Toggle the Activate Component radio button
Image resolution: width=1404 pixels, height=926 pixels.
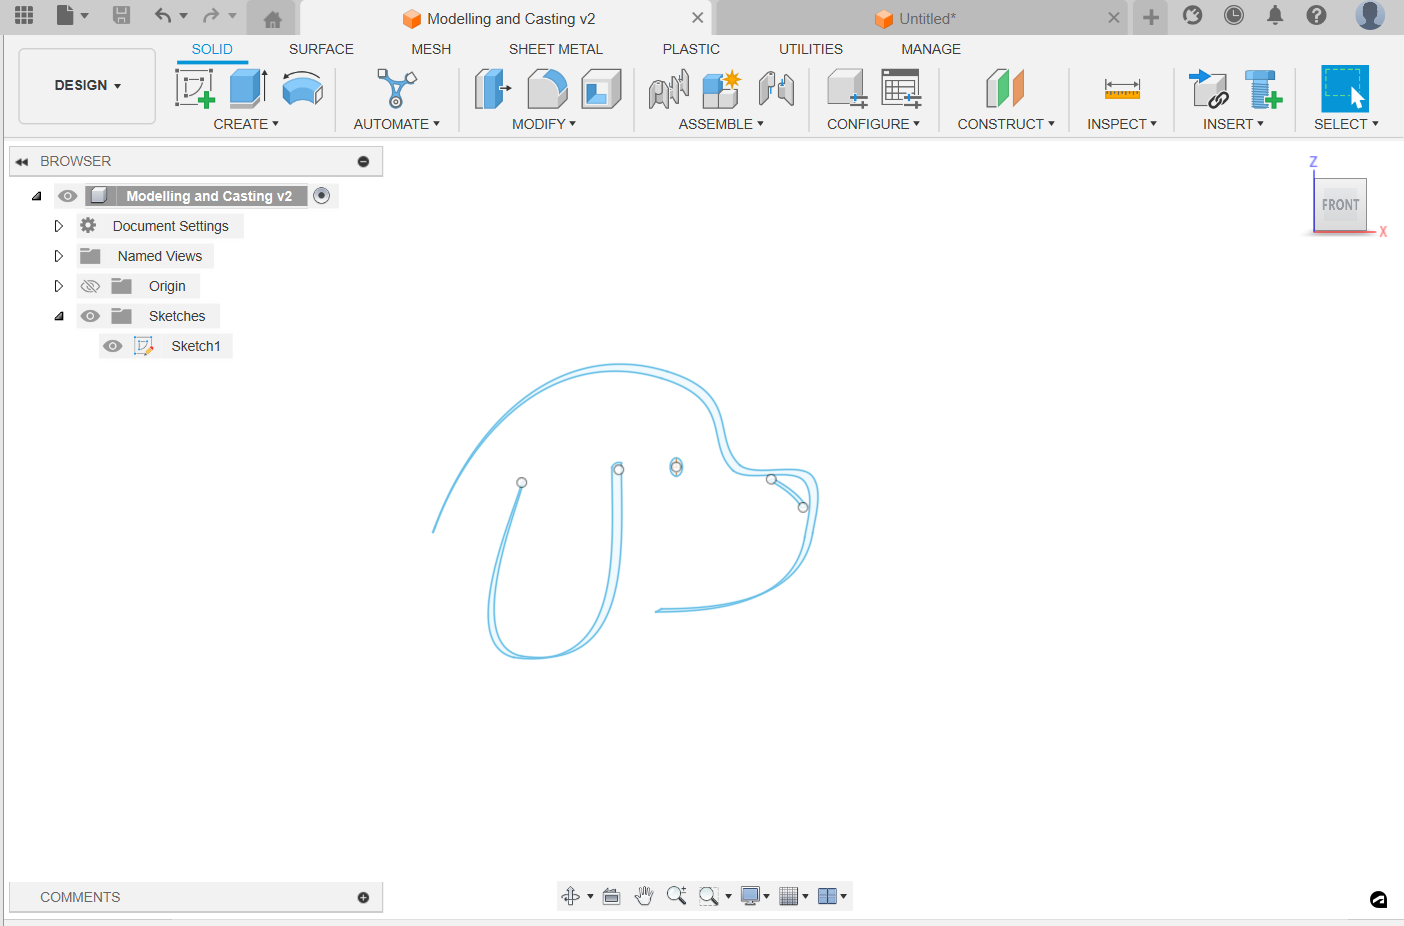[x=321, y=196]
